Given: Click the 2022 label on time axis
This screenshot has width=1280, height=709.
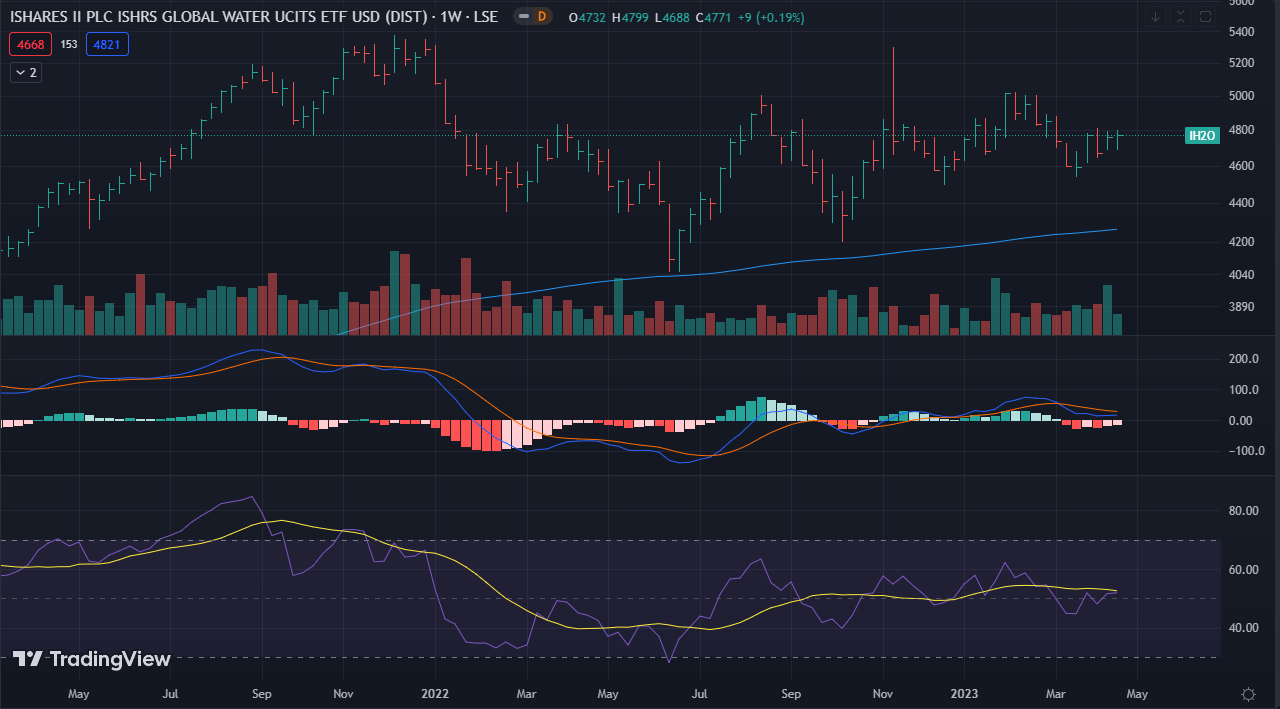Looking at the screenshot, I should [x=435, y=693].
